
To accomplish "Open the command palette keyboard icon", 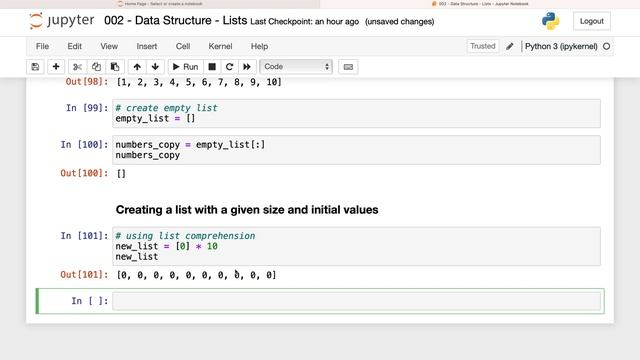I will pos(348,67).
